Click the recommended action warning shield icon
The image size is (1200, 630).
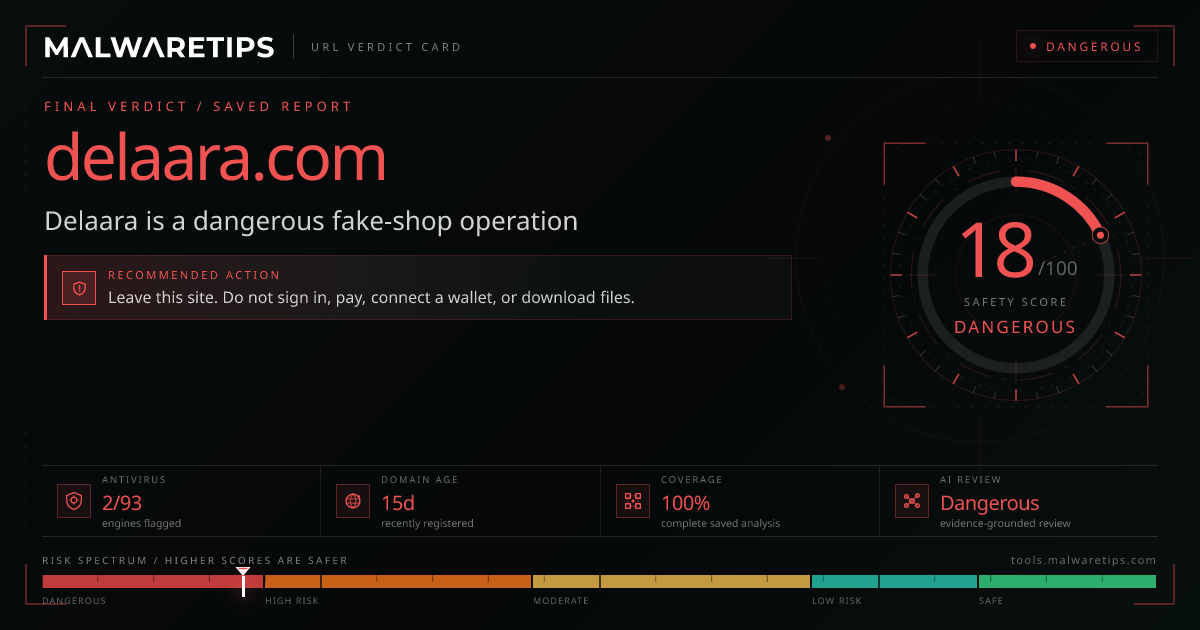[x=78, y=288]
